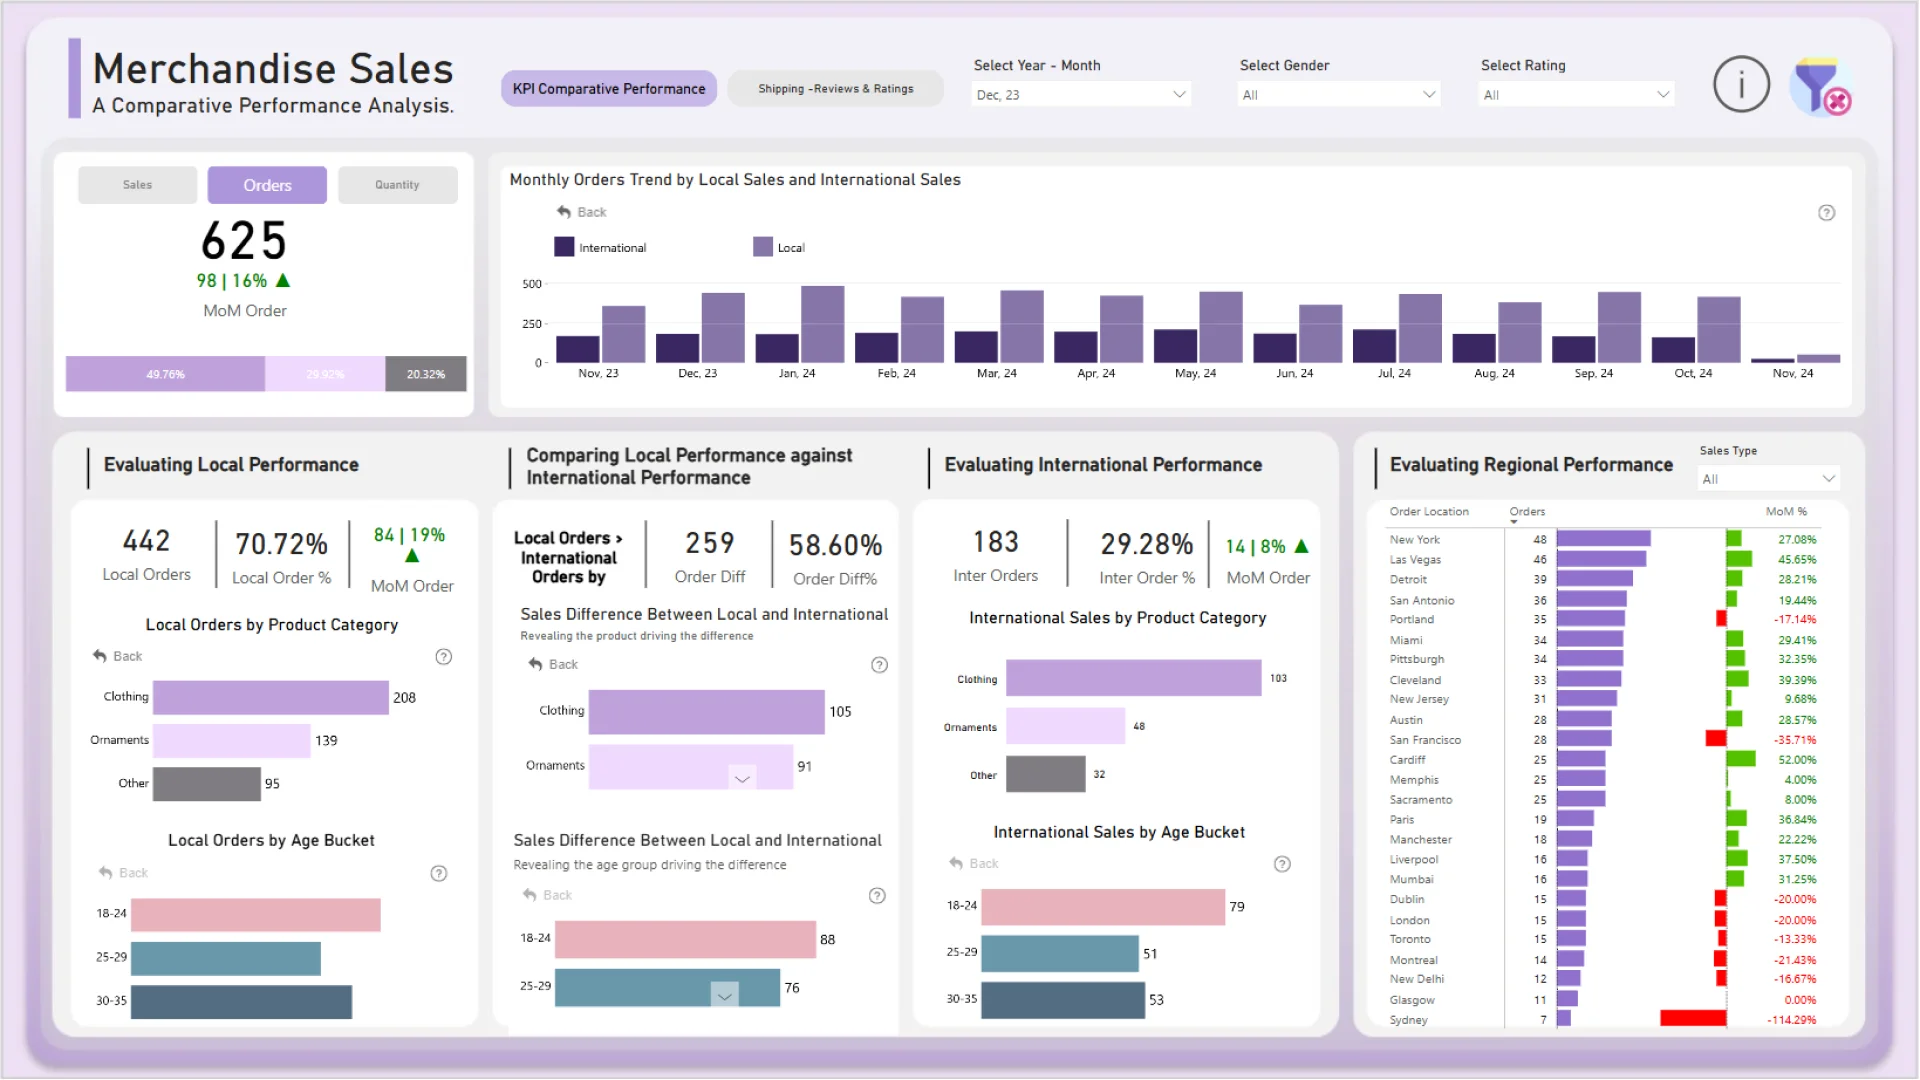The image size is (1920, 1080).
Task: Select the Quantity metric tab
Action: (398, 185)
